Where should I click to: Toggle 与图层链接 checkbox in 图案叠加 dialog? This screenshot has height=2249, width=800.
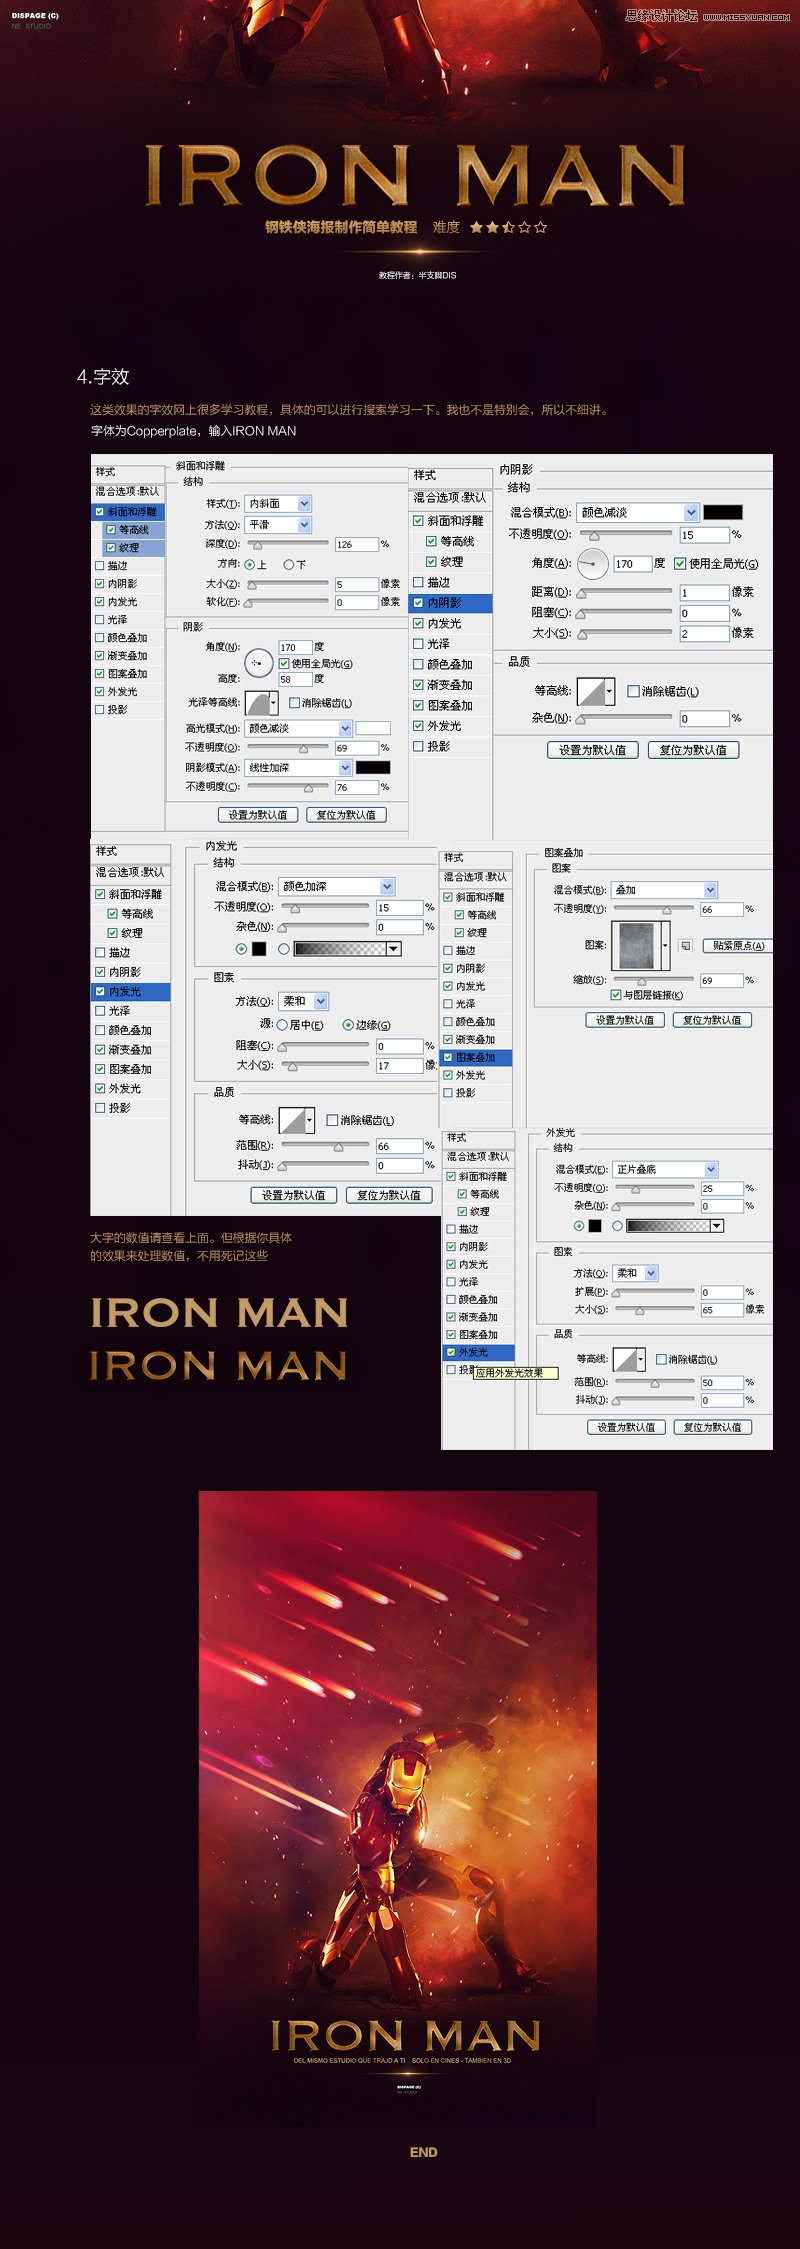(616, 995)
